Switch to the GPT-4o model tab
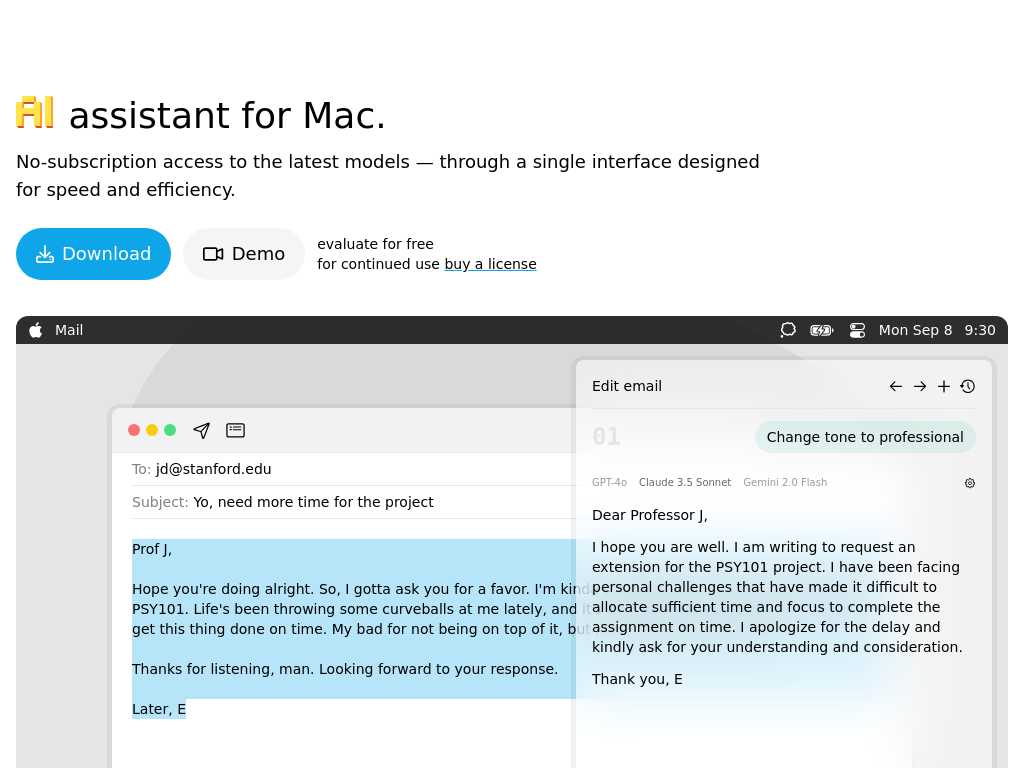The image size is (1024, 768). [609, 483]
